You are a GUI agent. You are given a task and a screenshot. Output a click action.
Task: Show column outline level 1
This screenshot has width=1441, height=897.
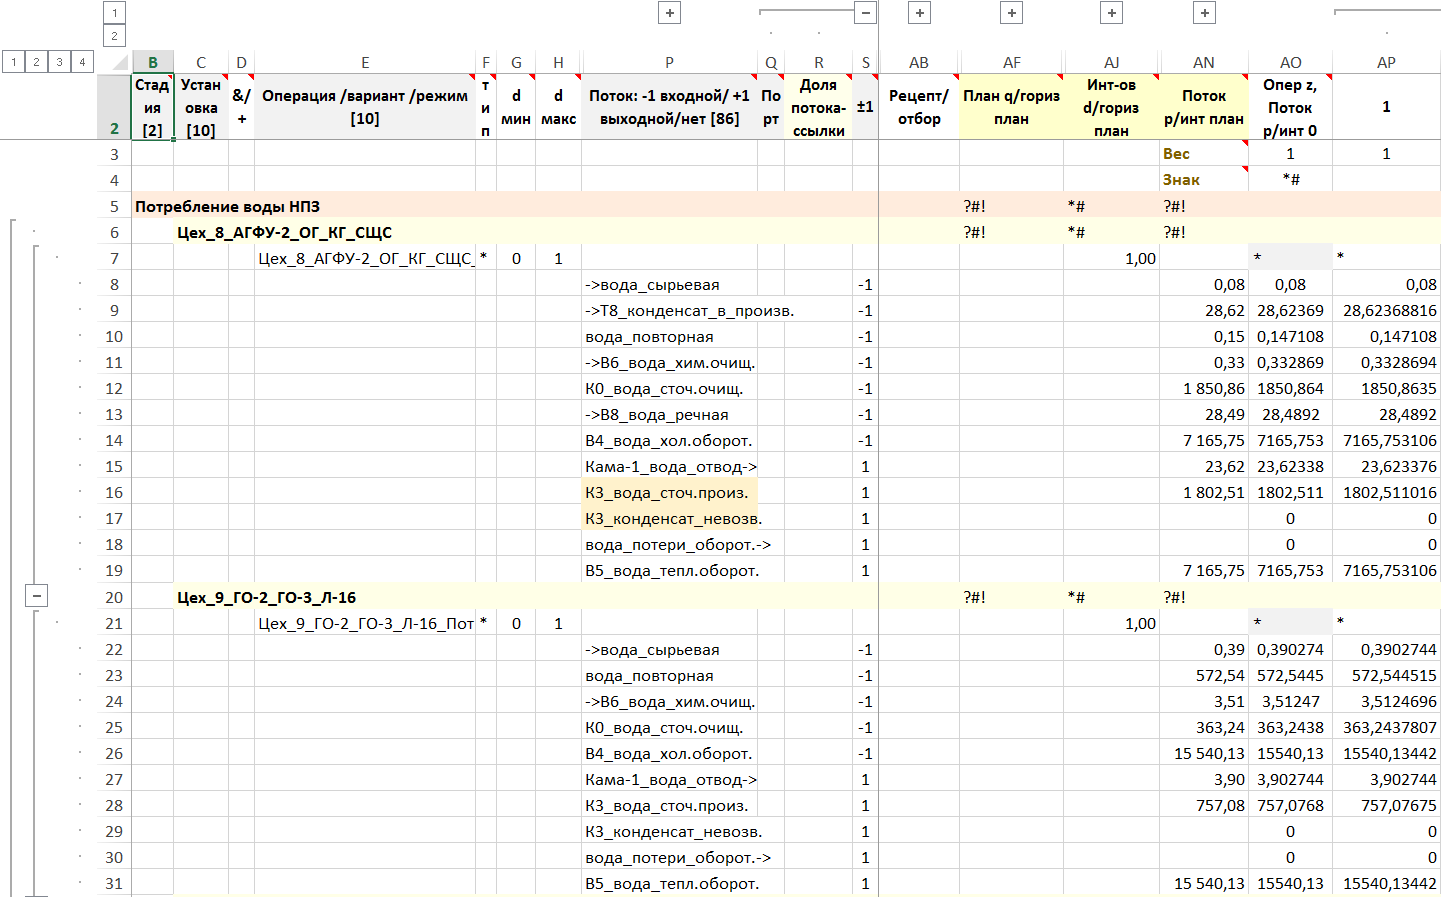(x=114, y=13)
